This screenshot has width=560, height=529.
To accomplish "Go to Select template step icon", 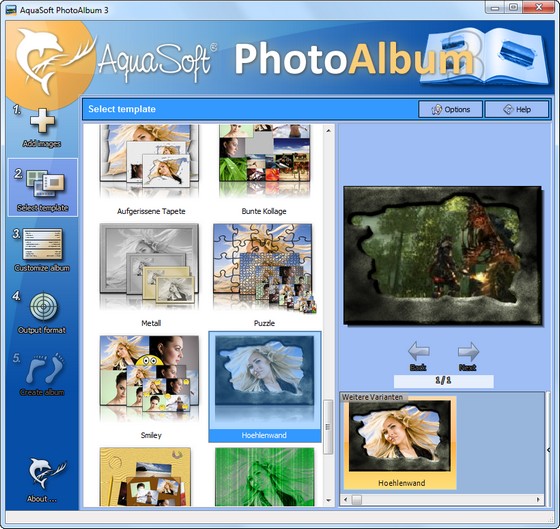I will coord(45,184).
